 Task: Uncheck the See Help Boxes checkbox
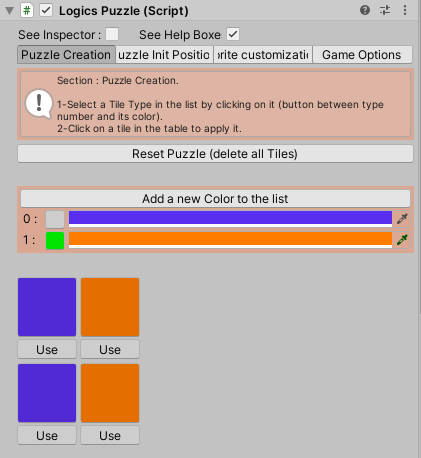[233, 34]
